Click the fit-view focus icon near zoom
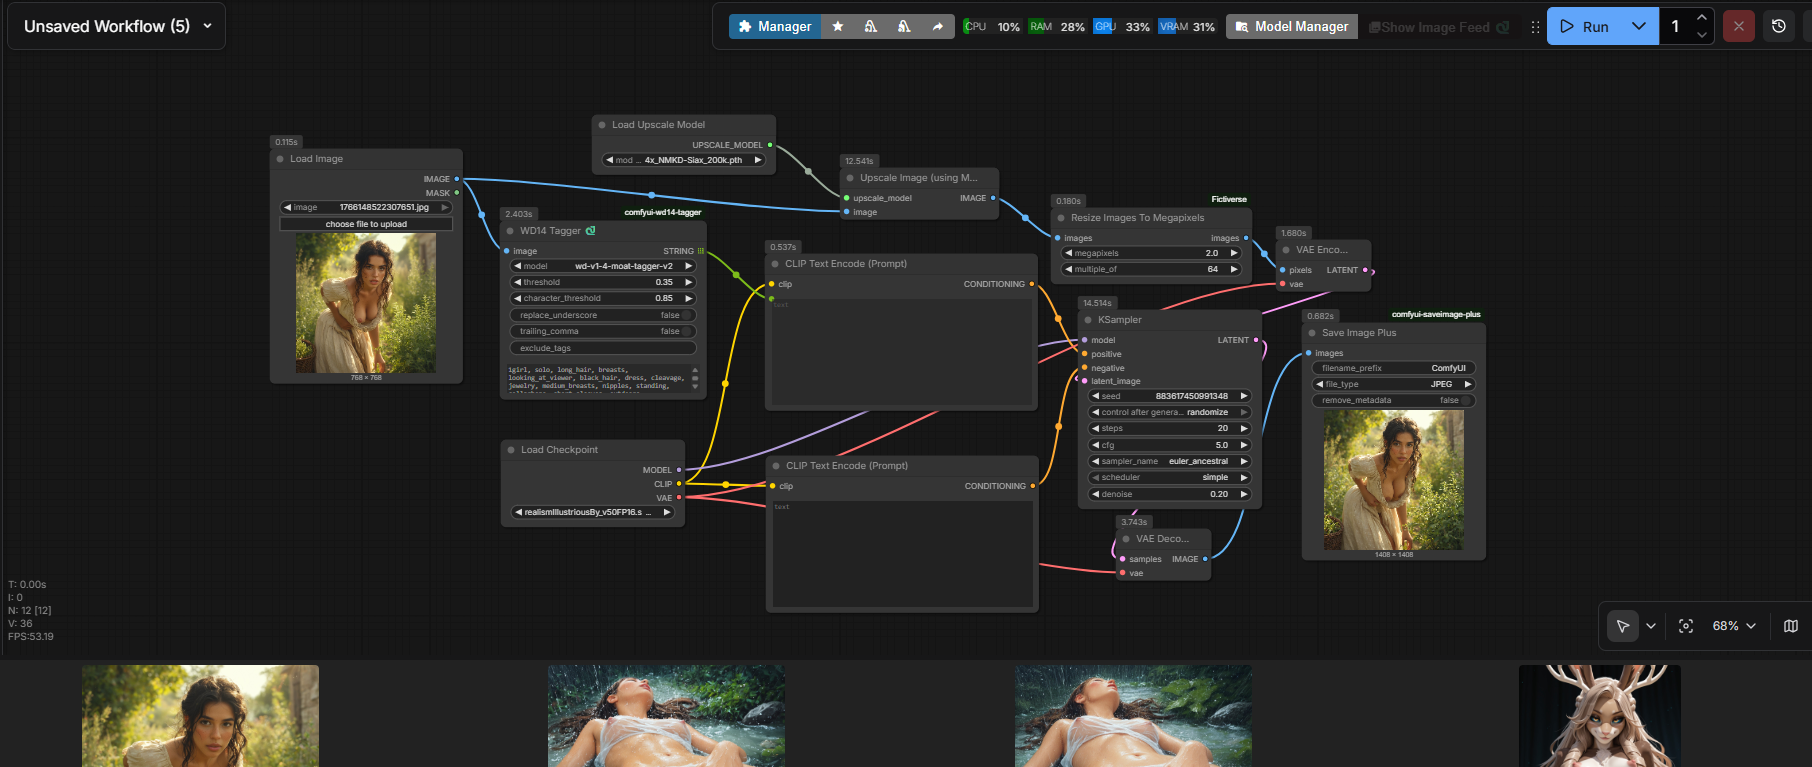Screen dimensions: 1812x767 [x=1686, y=626]
